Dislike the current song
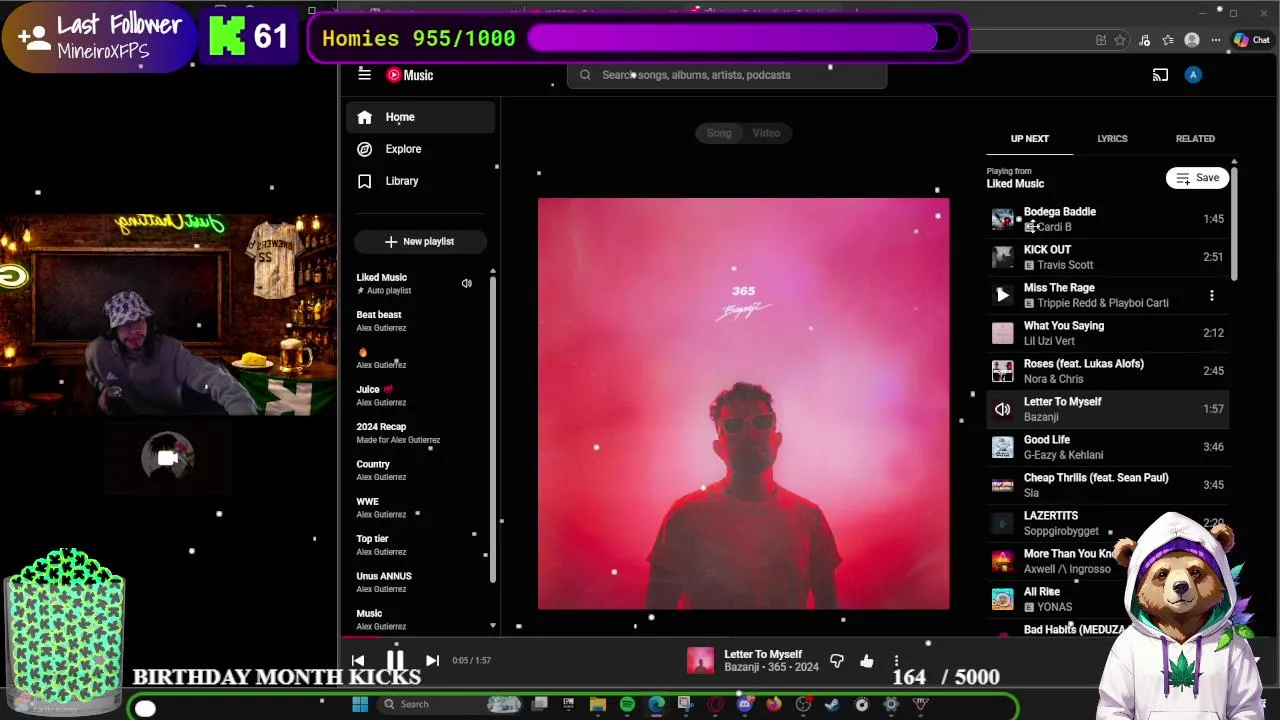Viewport: 1280px width, 720px height. (x=837, y=661)
